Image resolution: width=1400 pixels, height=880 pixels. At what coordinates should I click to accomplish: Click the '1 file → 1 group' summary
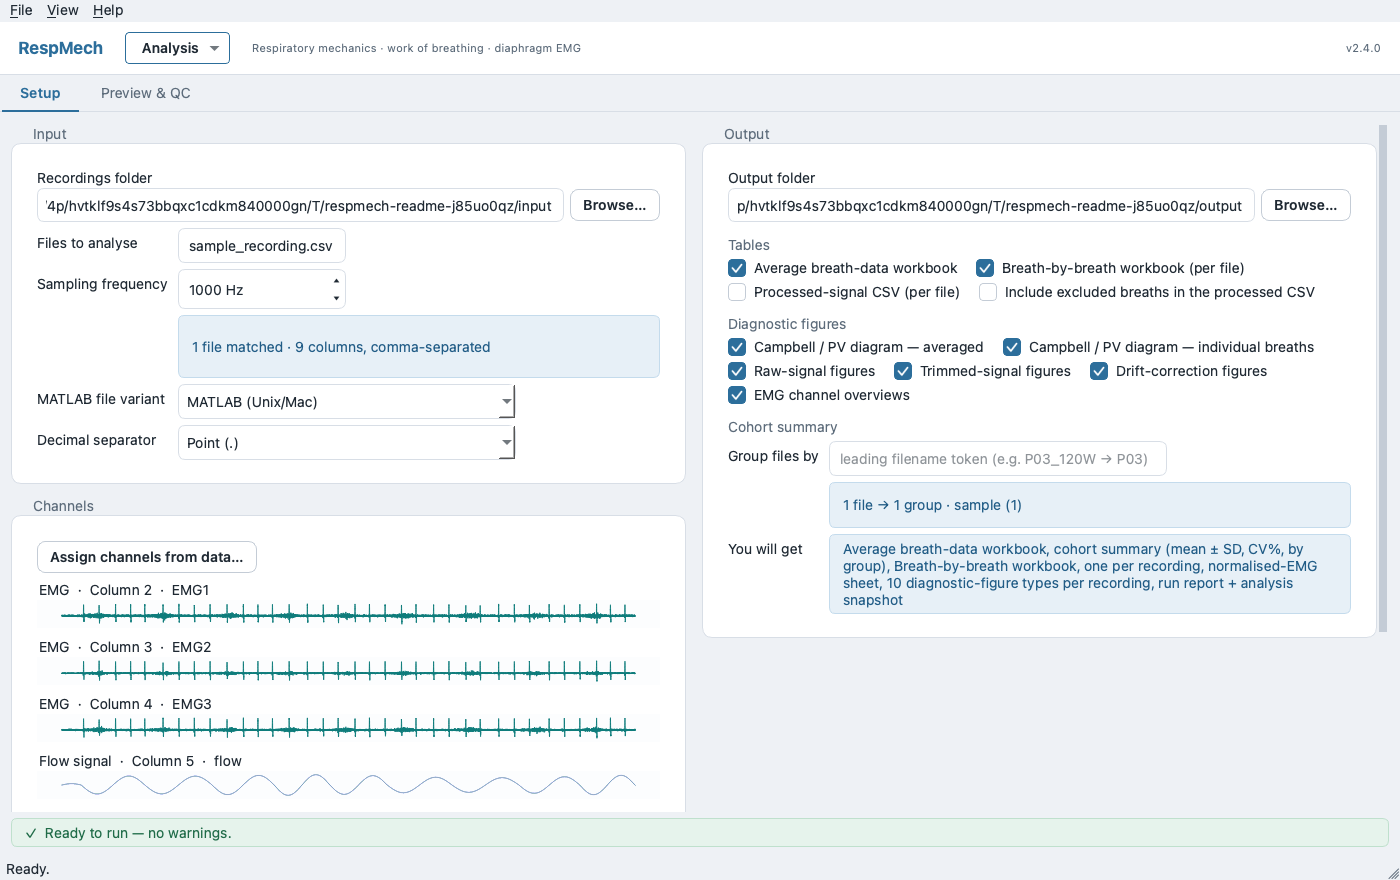(1089, 505)
